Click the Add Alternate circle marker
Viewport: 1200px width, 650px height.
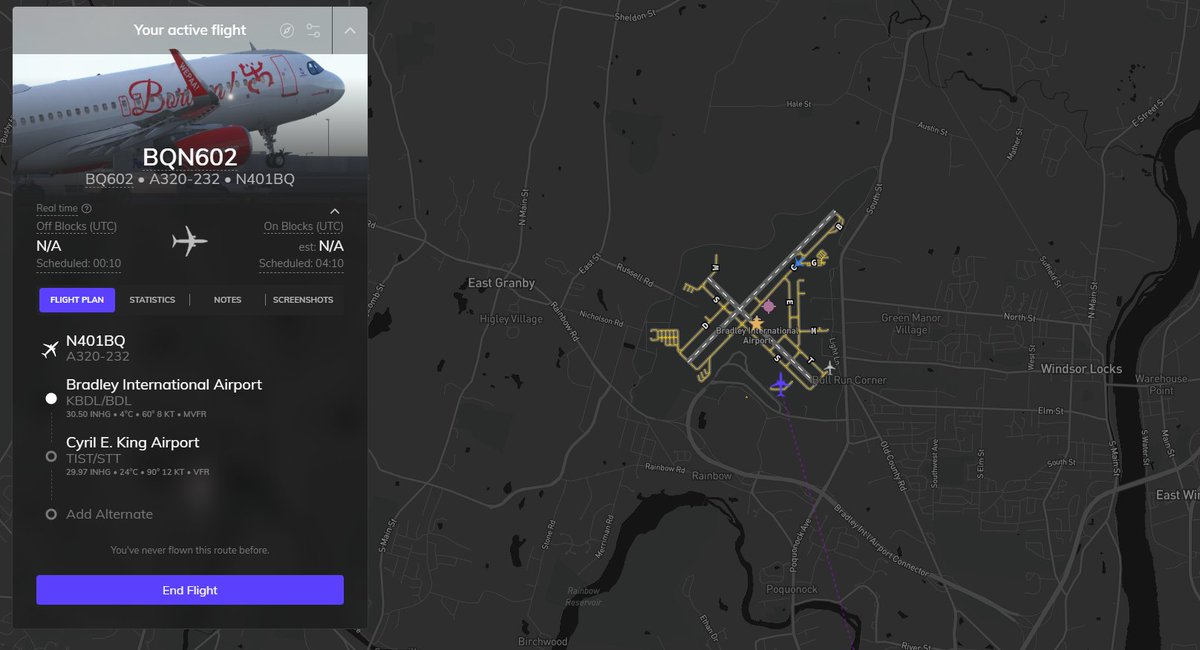coord(51,514)
